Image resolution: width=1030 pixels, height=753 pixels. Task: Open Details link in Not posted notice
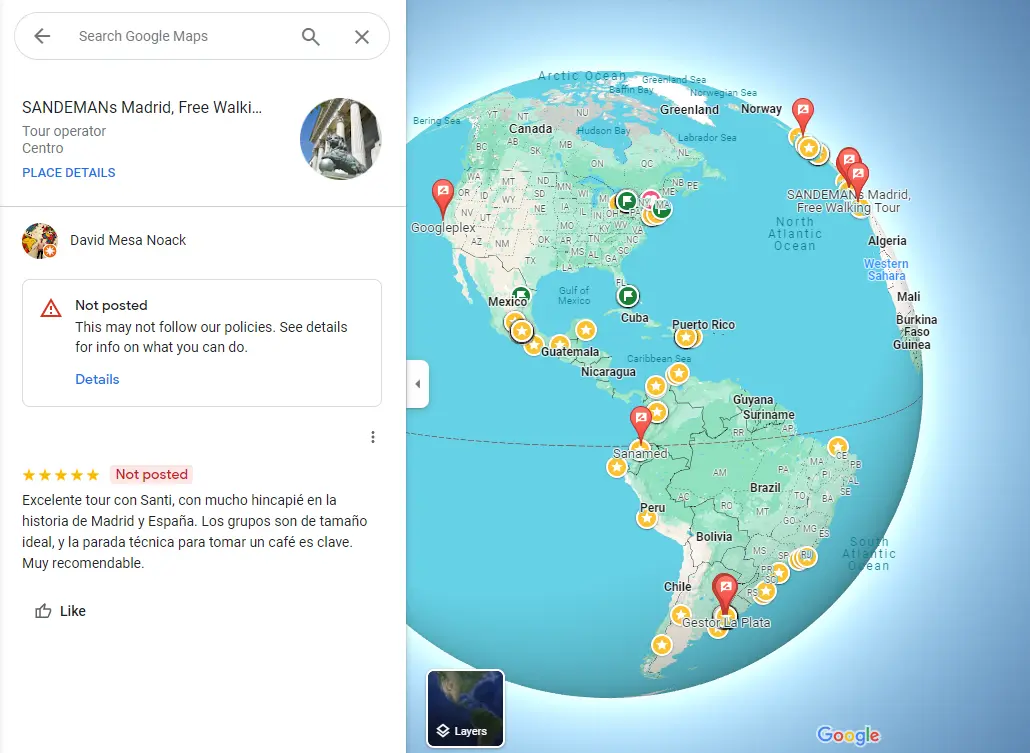[97, 379]
